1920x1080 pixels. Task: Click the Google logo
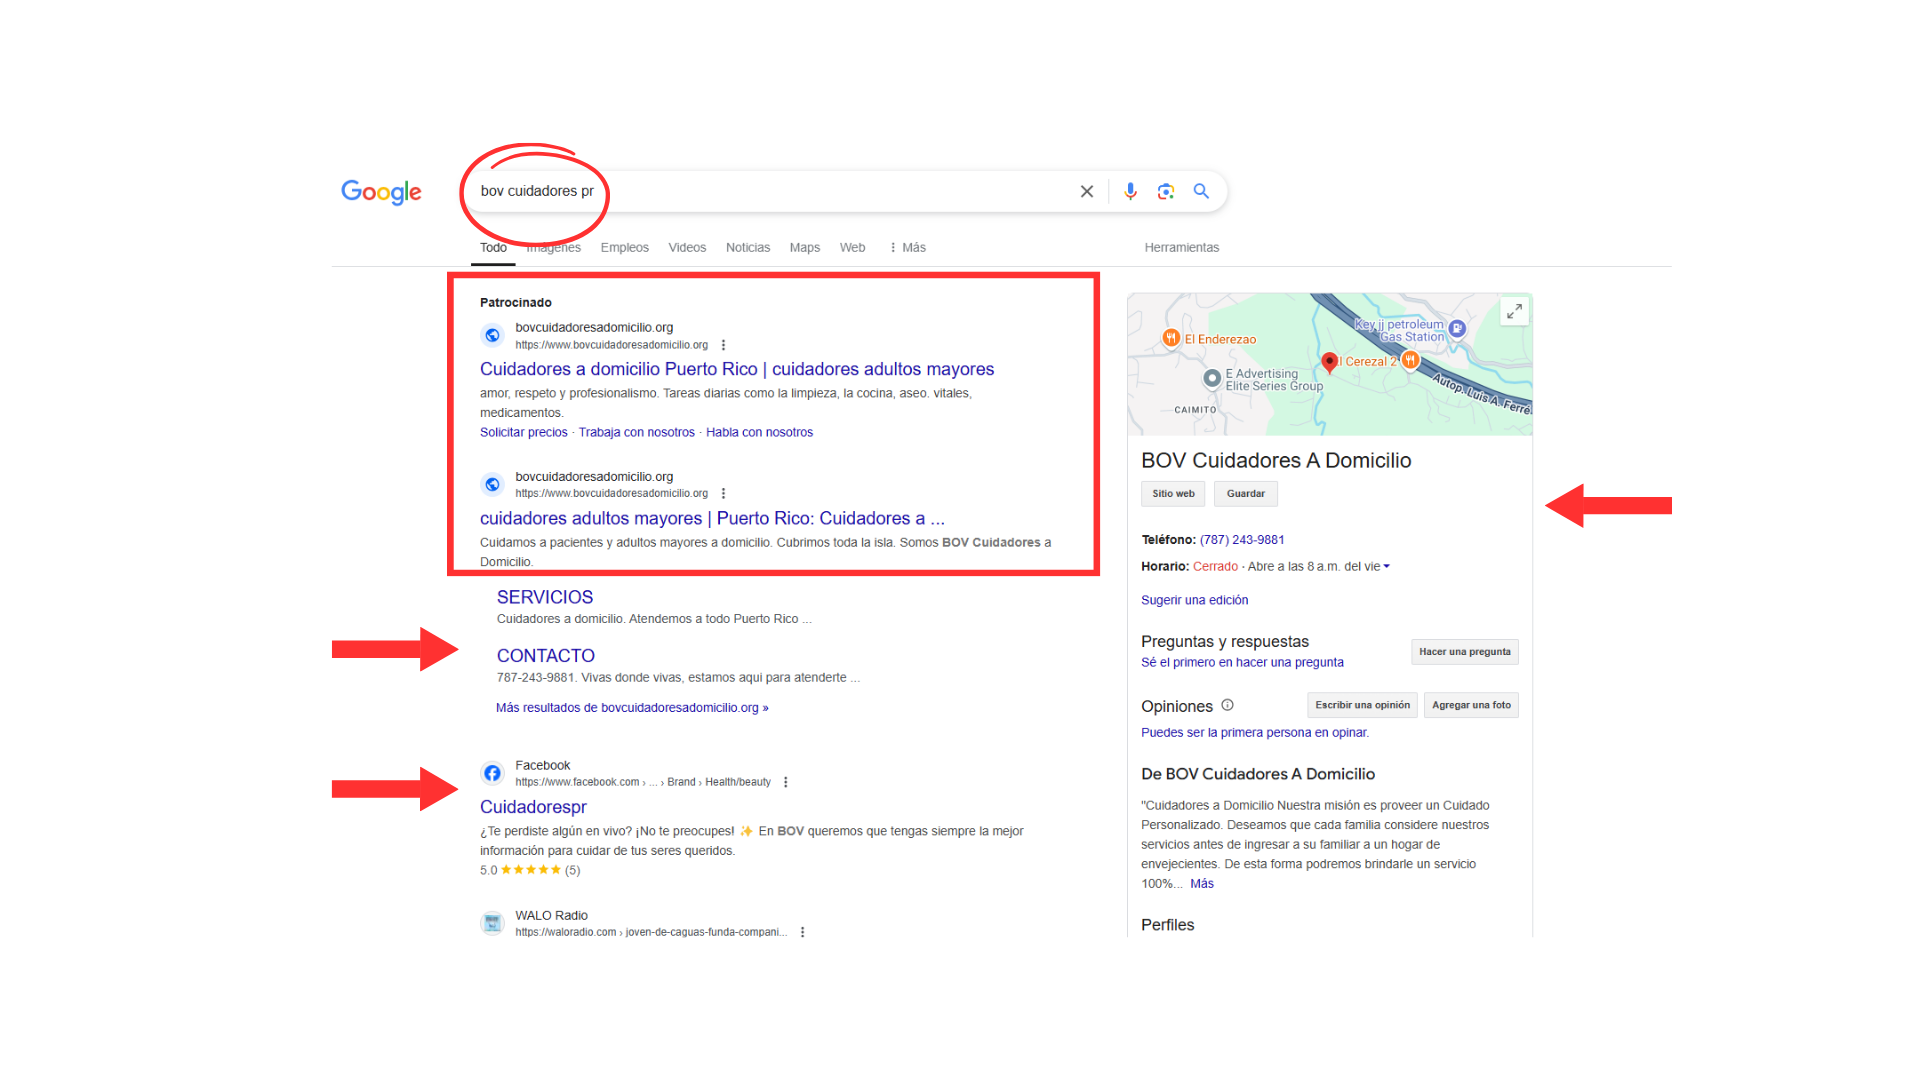point(381,191)
